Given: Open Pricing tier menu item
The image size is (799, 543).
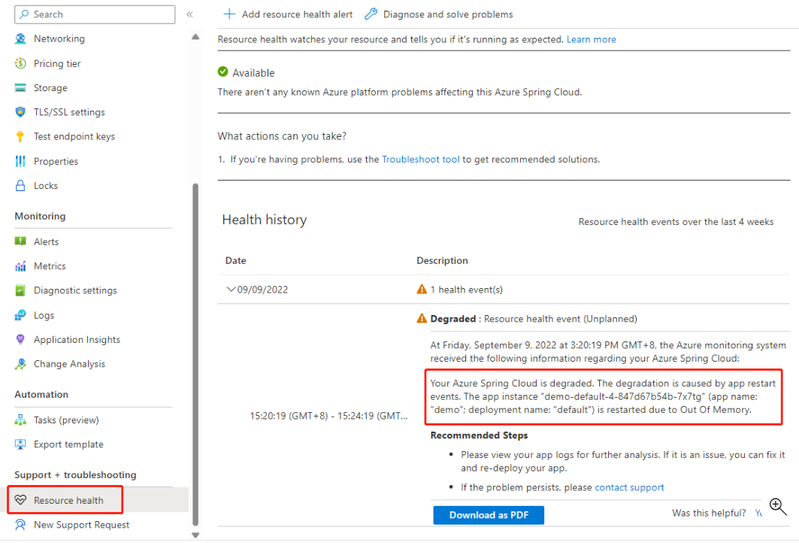Looking at the screenshot, I should (57, 63).
